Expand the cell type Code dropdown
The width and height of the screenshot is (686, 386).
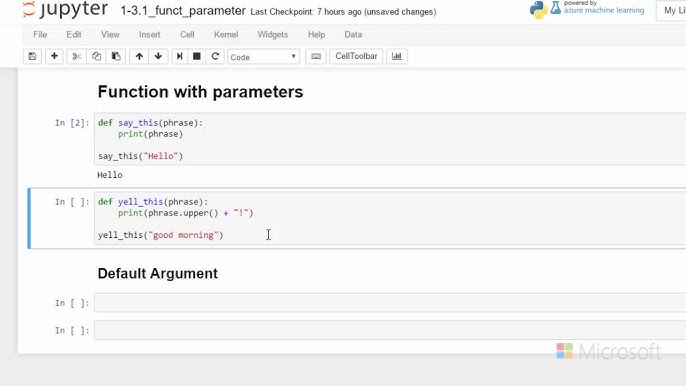[x=263, y=57]
